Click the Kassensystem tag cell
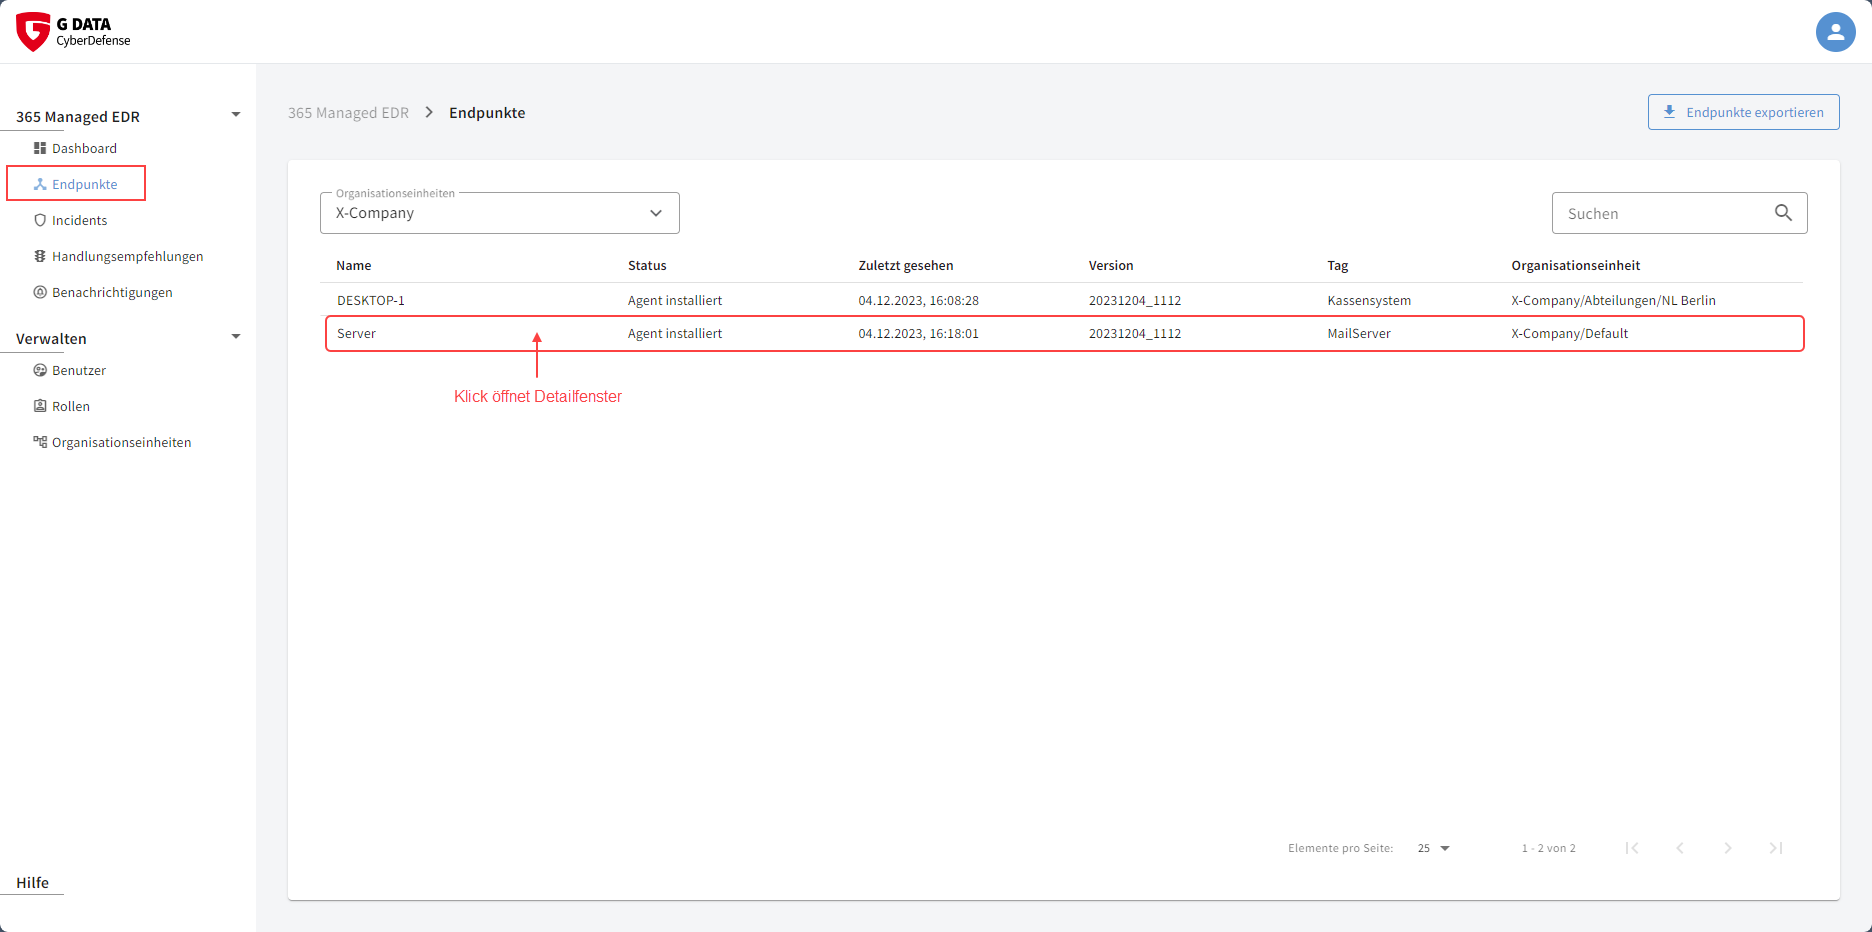Viewport: 1872px width, 932px height. pyautogui.click(x=1369, y=300)
